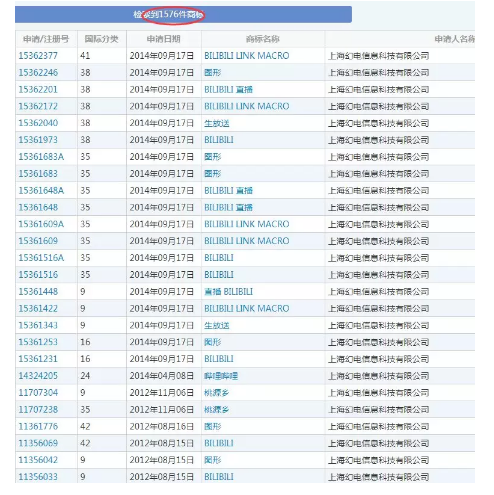This screenshot has height=495, width=494.
Task: Open application number 15362172
Action: [x=38, y=106]
